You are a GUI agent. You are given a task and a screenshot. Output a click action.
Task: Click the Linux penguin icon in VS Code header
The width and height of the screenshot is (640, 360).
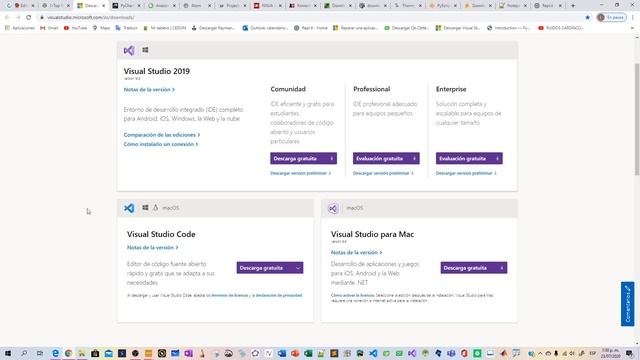point(156,208)
